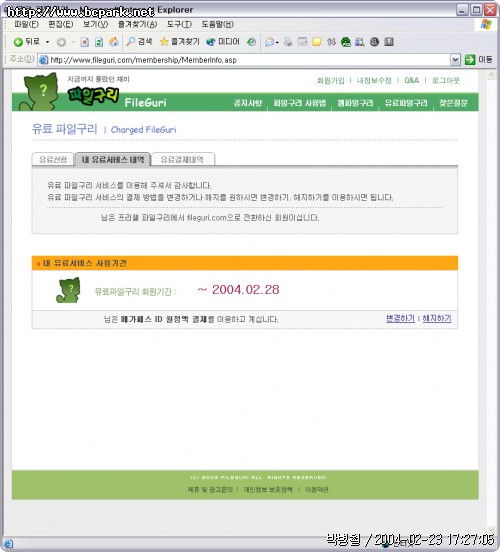The image size is (500, 552).
Task: Click the 유료 파일구리 page heading
Action: point(64,128)
